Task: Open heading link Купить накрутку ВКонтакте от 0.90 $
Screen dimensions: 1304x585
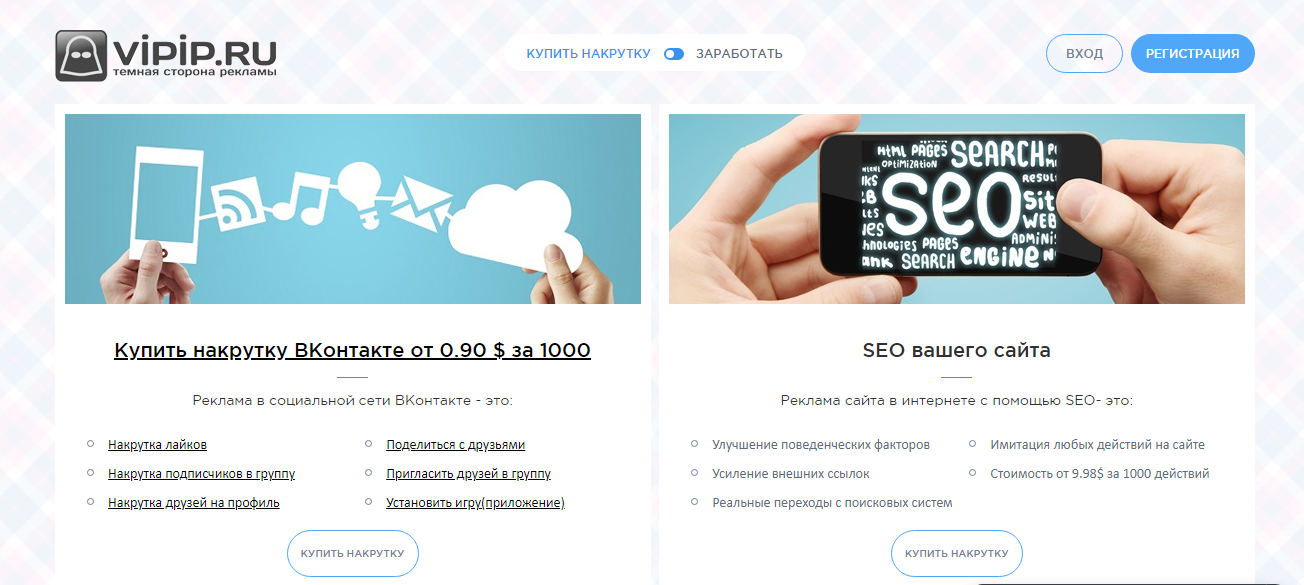Action: coord(352,351)
